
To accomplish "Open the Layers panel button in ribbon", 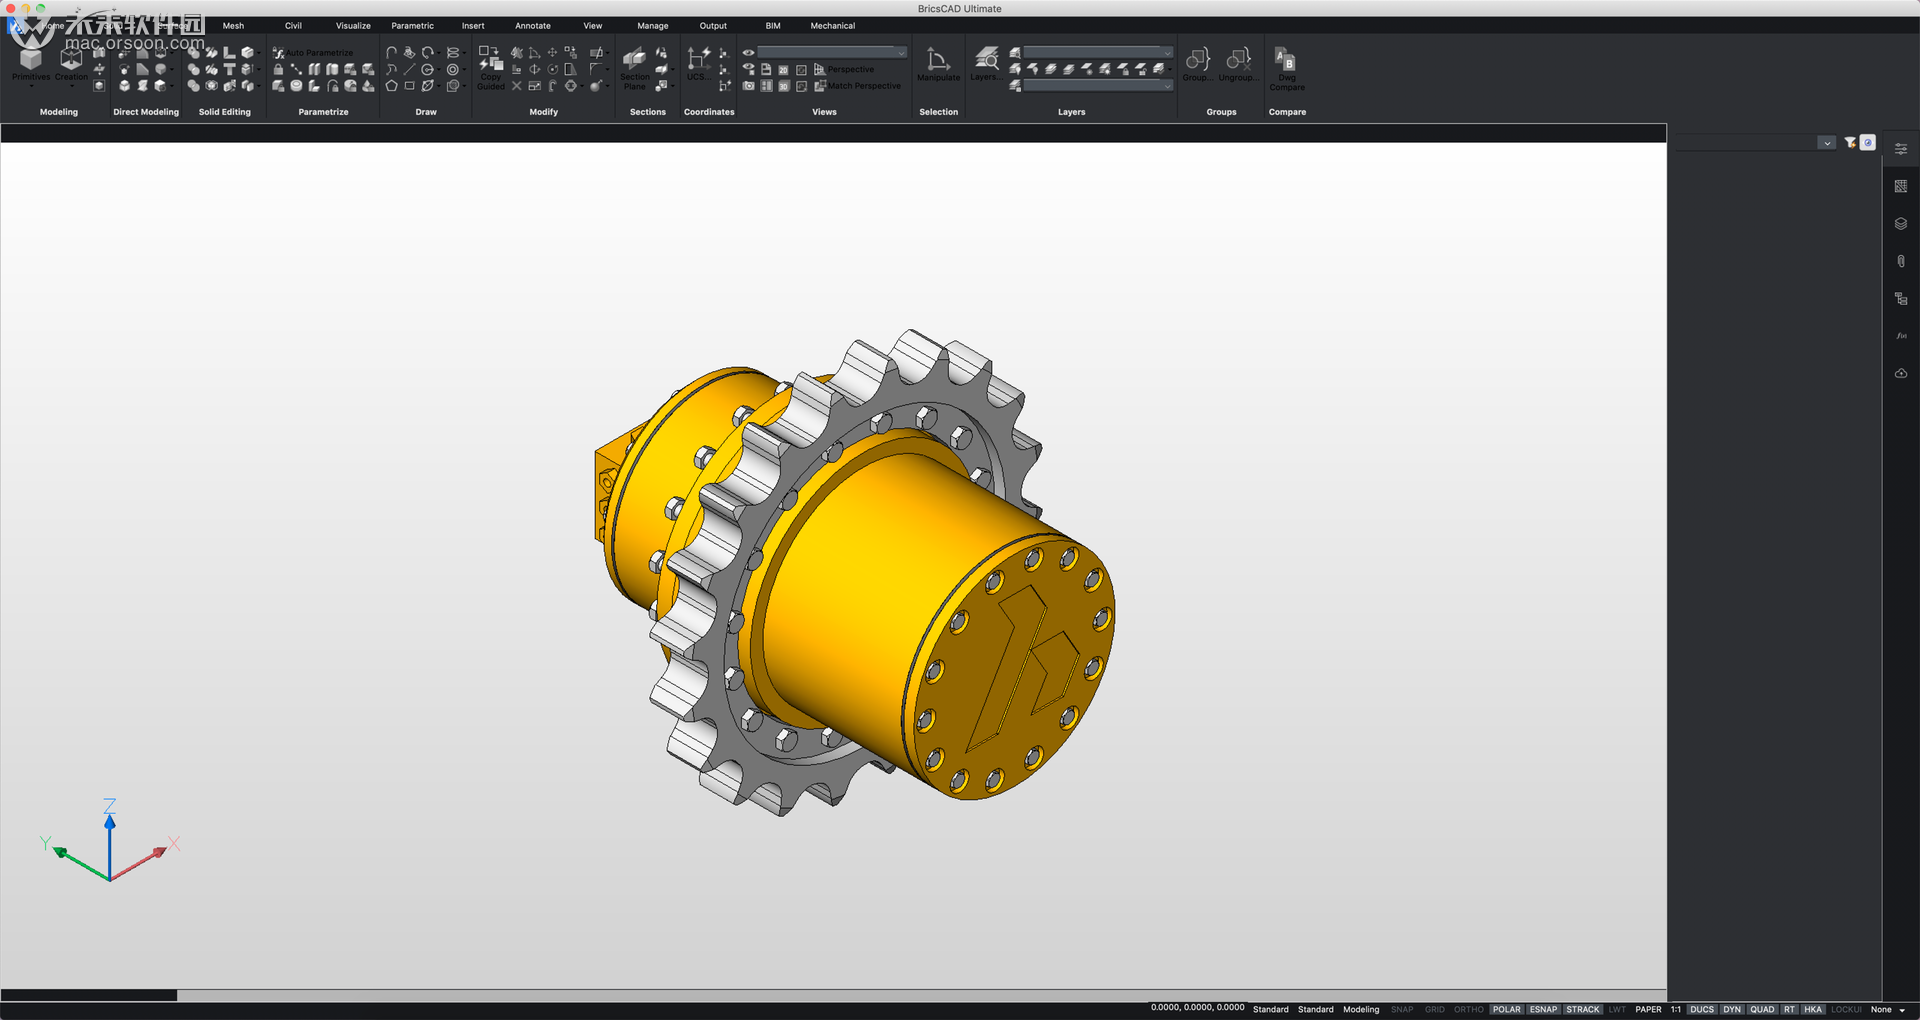I will pos(986,64).
